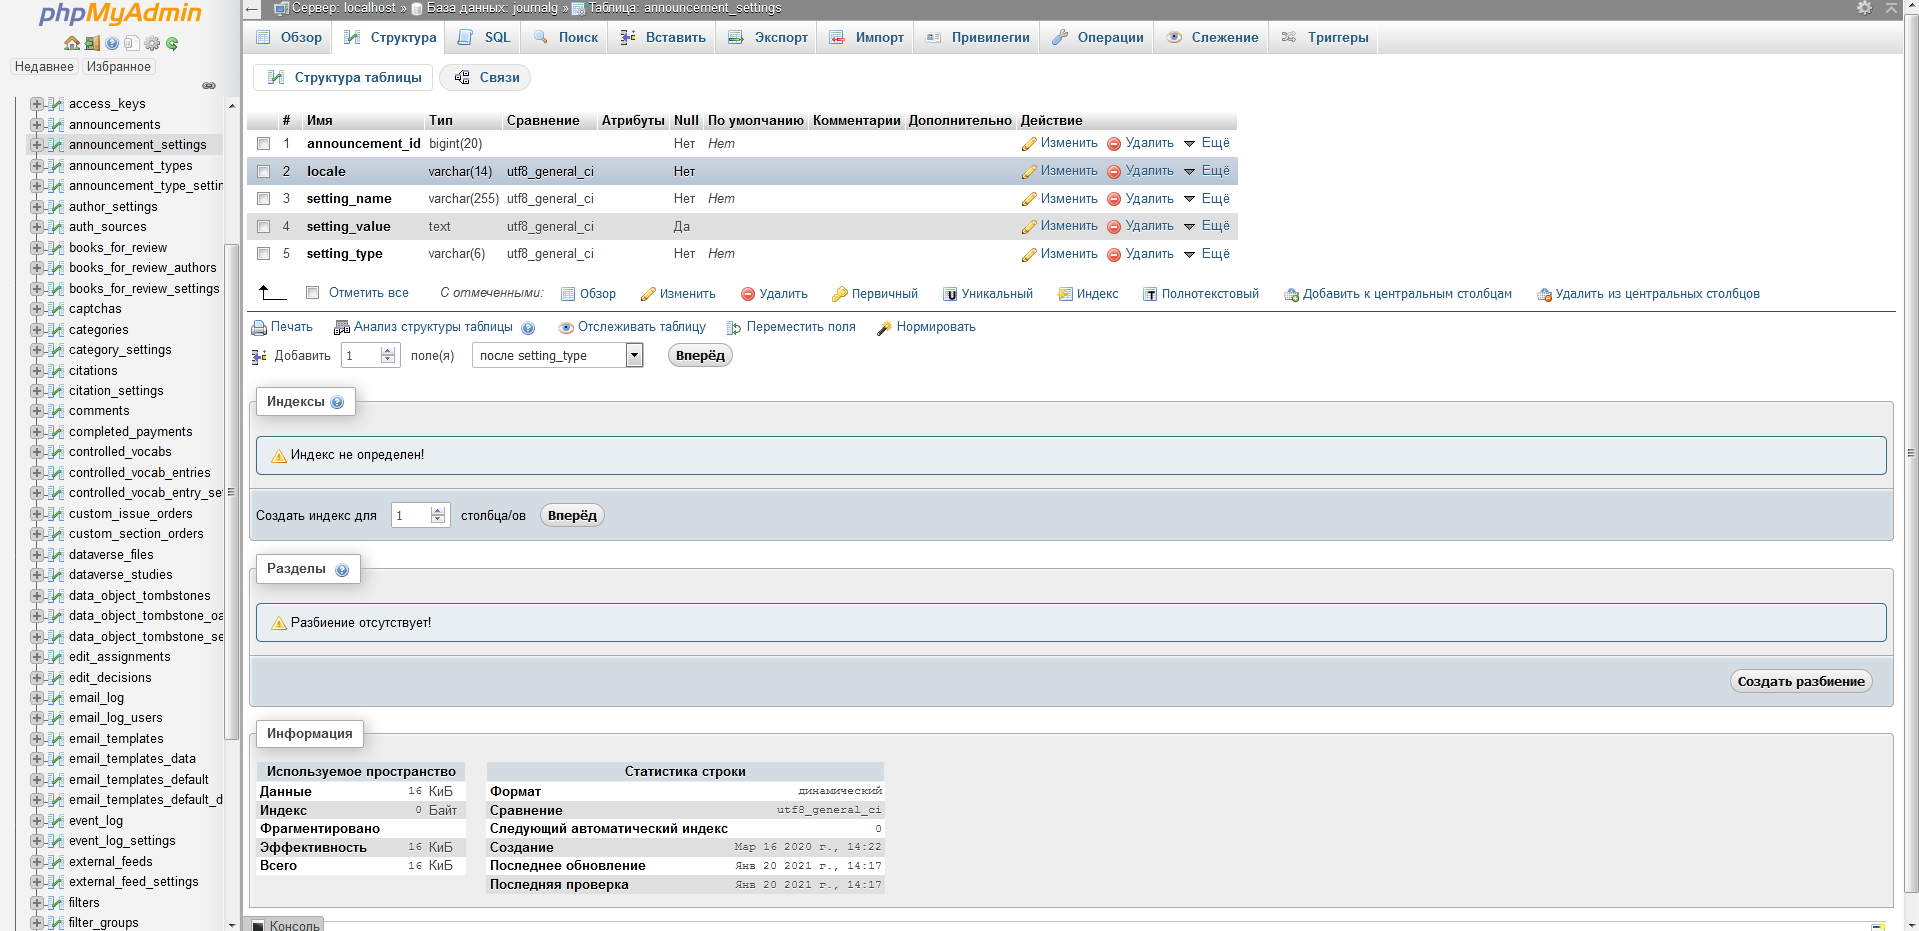Go to phpMyAdmin home via house icon
Screen dimensions: 1919x931
pos(72,43)
